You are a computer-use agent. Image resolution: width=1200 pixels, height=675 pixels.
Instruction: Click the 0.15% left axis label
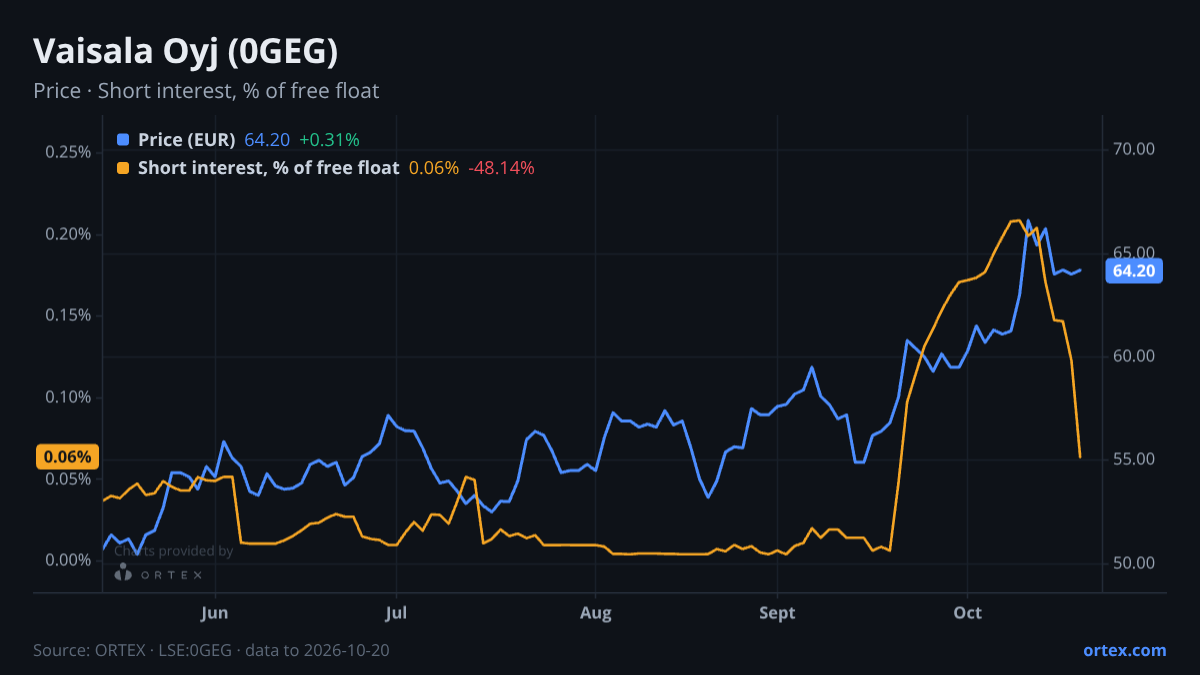click(x=68, y=315)
